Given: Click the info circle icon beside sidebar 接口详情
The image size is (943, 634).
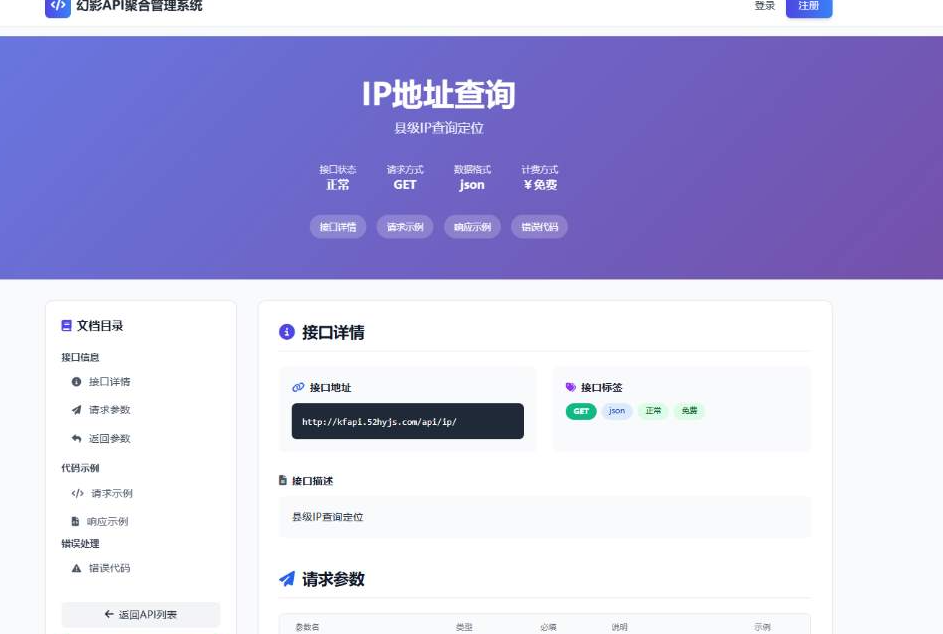Looking at the screenshot, I should [x=76, y=382].
